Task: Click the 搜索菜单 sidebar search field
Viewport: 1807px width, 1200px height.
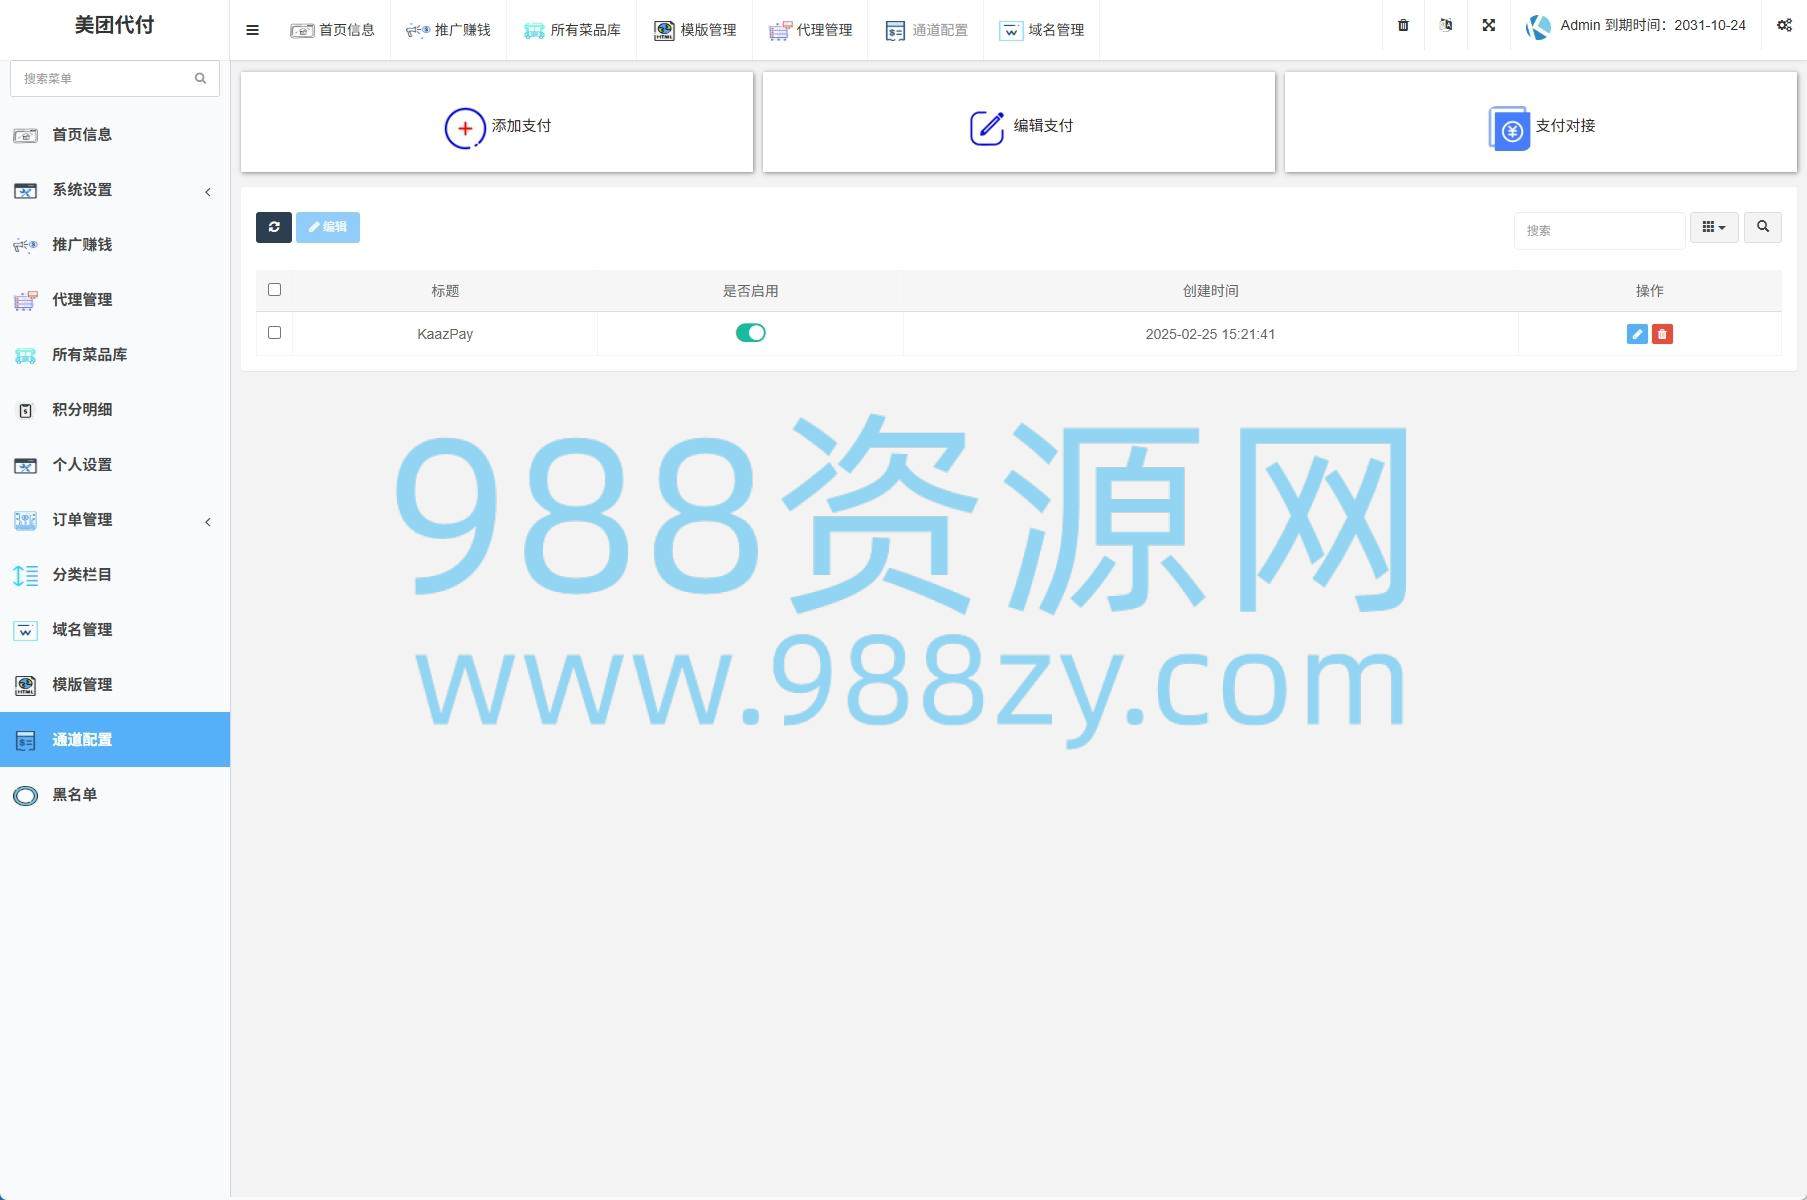Action: pos(105,78)
